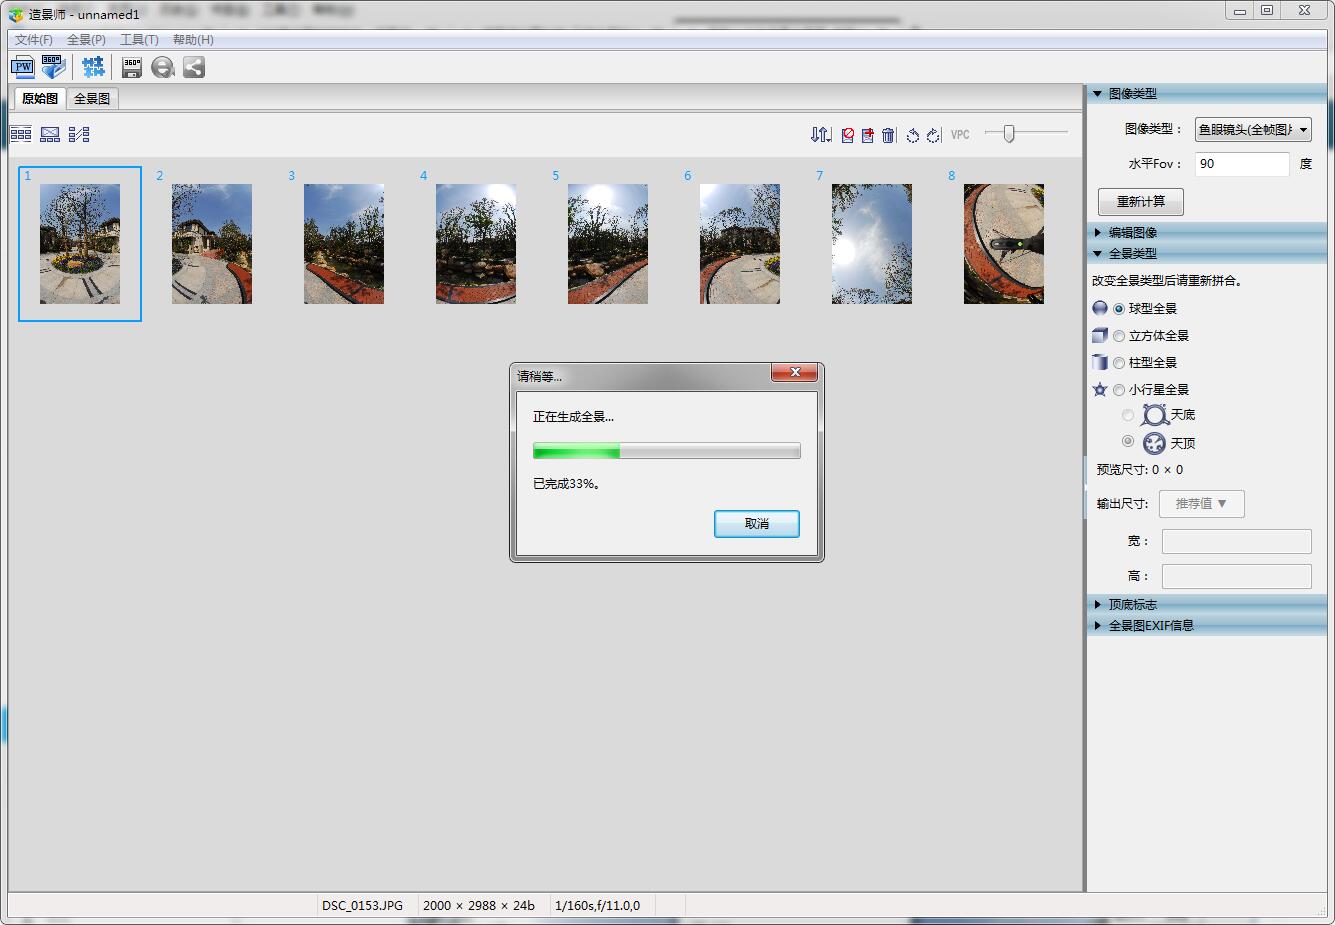Click the gray share icon in toolbar
Image resolution: width=1335 pixels, height=925 pixels.
click(x=194, y=67)
